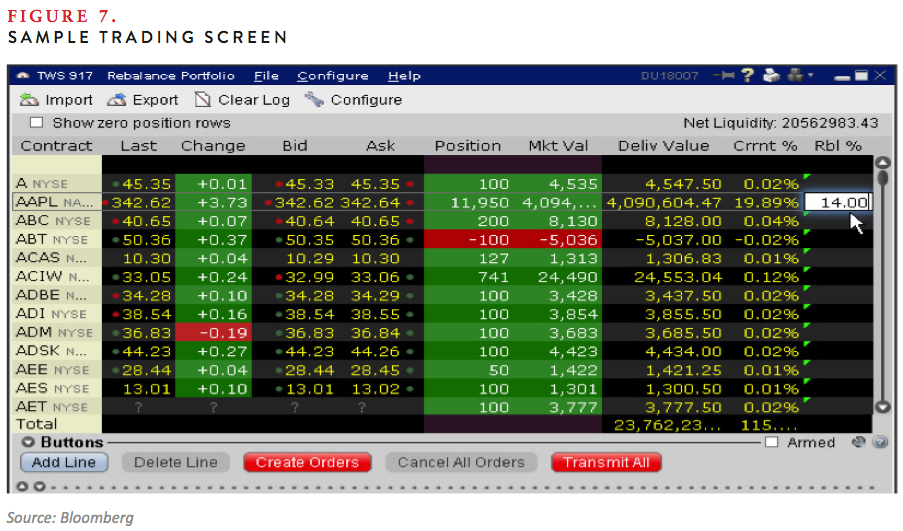Screen dimensions: 903x531
Task: Click the wrench icon beside Armed
Action: [859, 442]
